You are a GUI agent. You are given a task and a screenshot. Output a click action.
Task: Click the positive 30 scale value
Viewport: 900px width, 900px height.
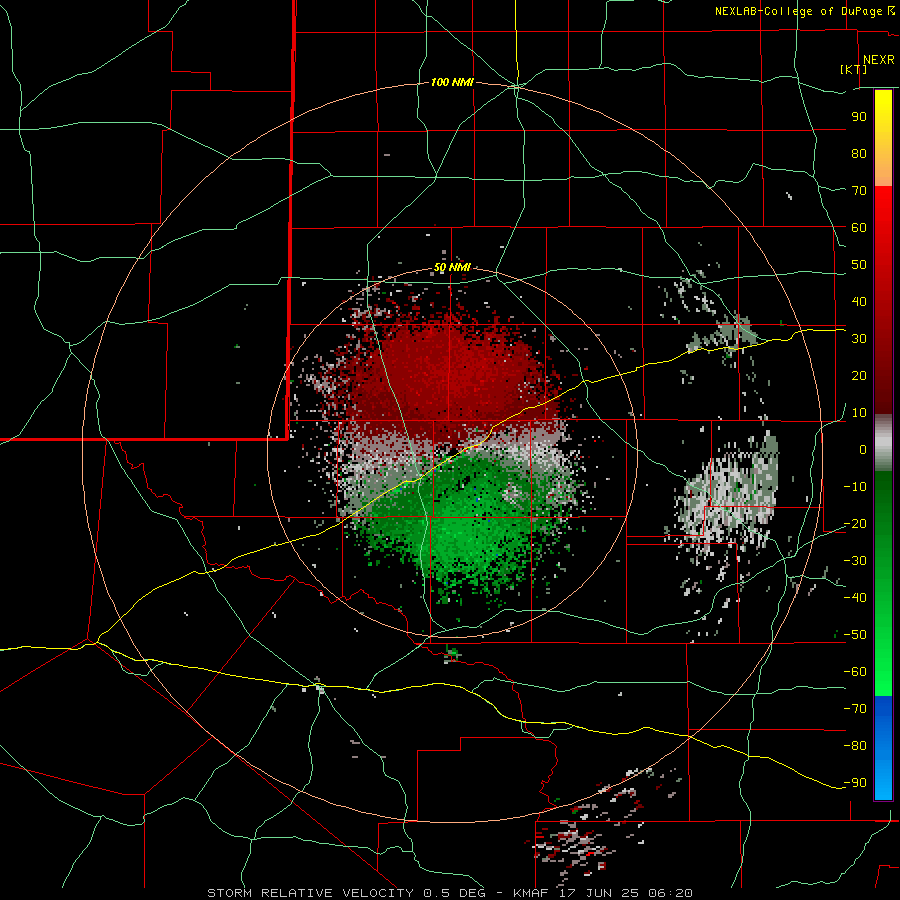point(859,339)
